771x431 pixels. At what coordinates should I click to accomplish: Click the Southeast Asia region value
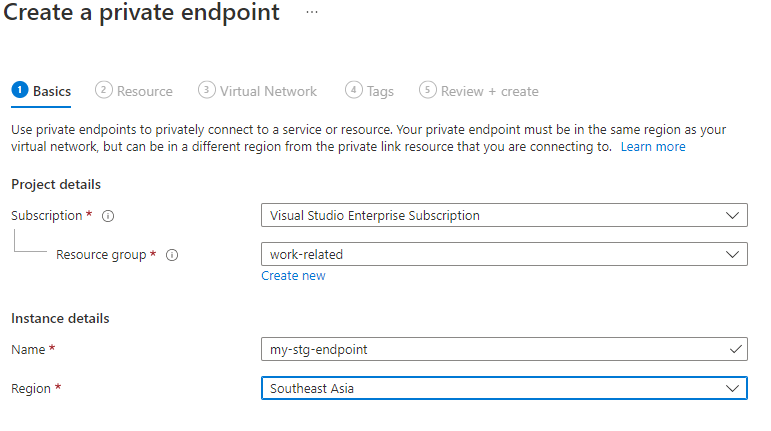point(312,388)
